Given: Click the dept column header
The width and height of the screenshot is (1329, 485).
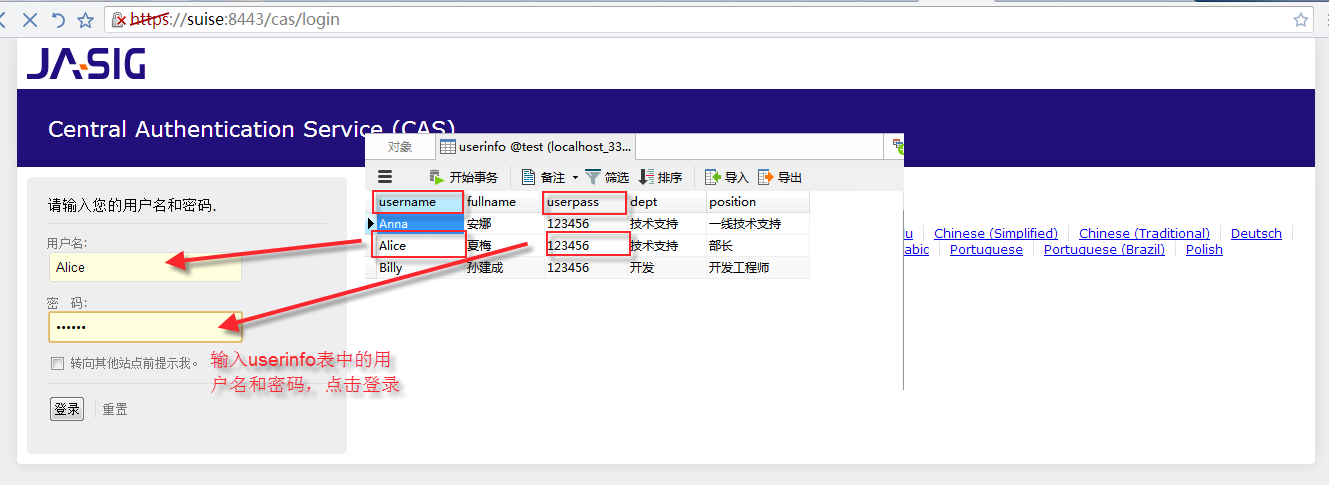Looking at the screenshot, I should tap(666, 202).
